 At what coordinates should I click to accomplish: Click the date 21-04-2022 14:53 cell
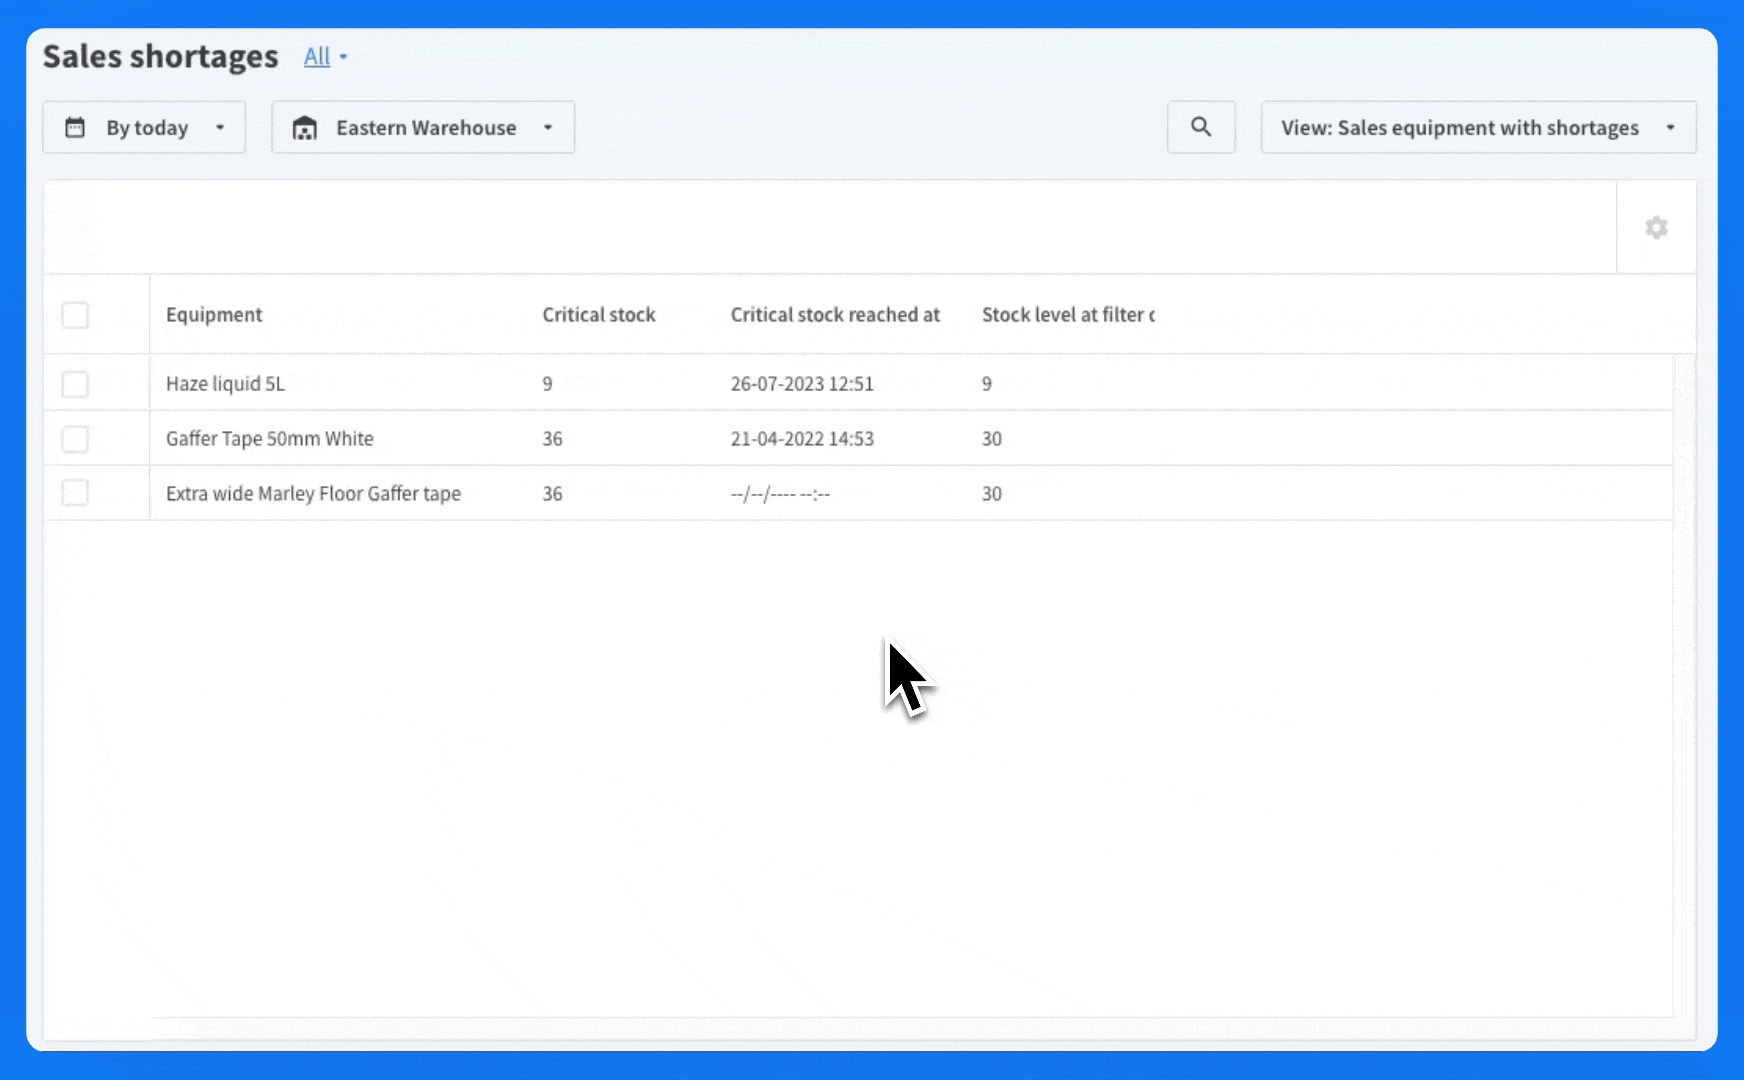click(x=802, y=439)
